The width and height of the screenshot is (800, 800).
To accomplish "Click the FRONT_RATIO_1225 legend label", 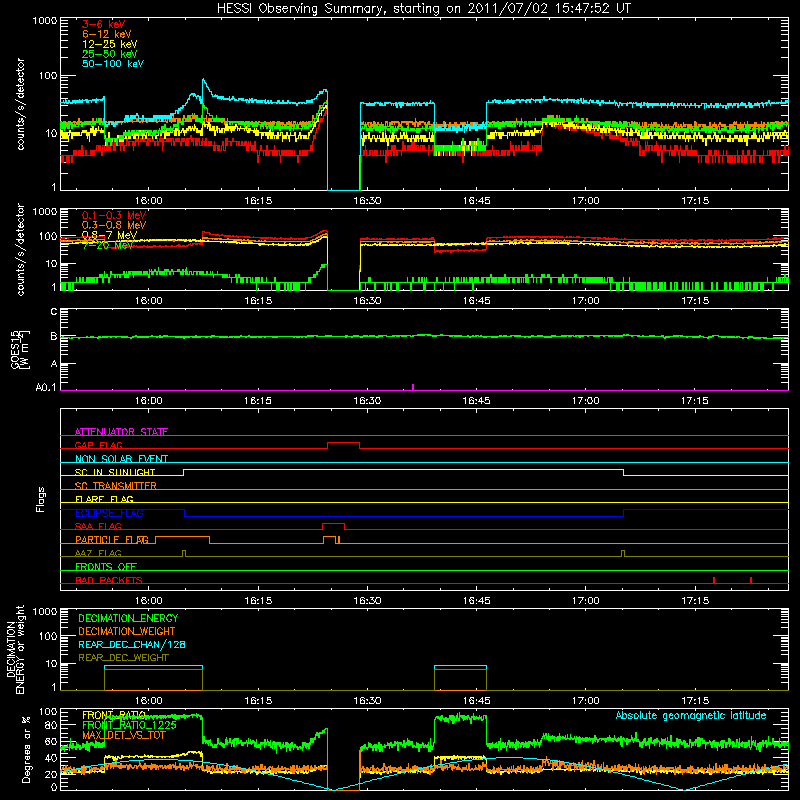I will tap(129, 725).
